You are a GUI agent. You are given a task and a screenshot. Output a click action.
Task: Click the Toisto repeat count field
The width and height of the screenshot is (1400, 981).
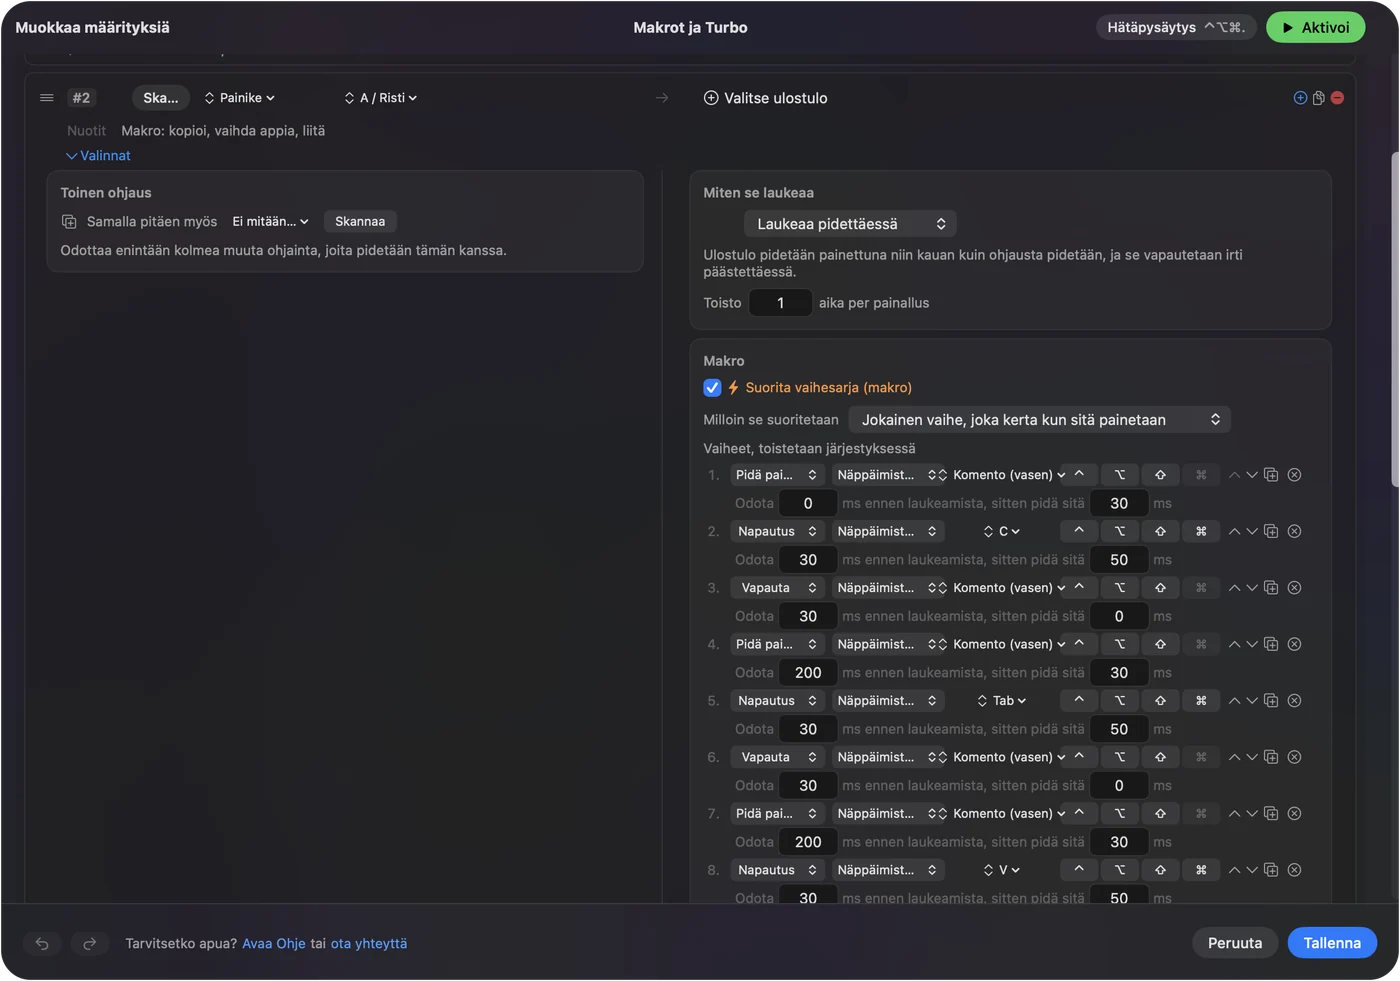point(781,303)
